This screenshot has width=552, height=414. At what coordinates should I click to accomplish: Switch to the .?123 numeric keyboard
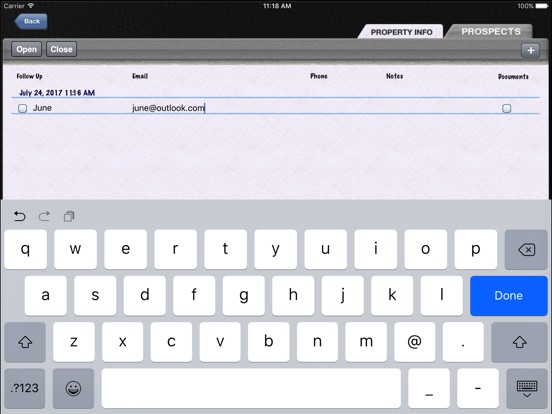(25, 388)
